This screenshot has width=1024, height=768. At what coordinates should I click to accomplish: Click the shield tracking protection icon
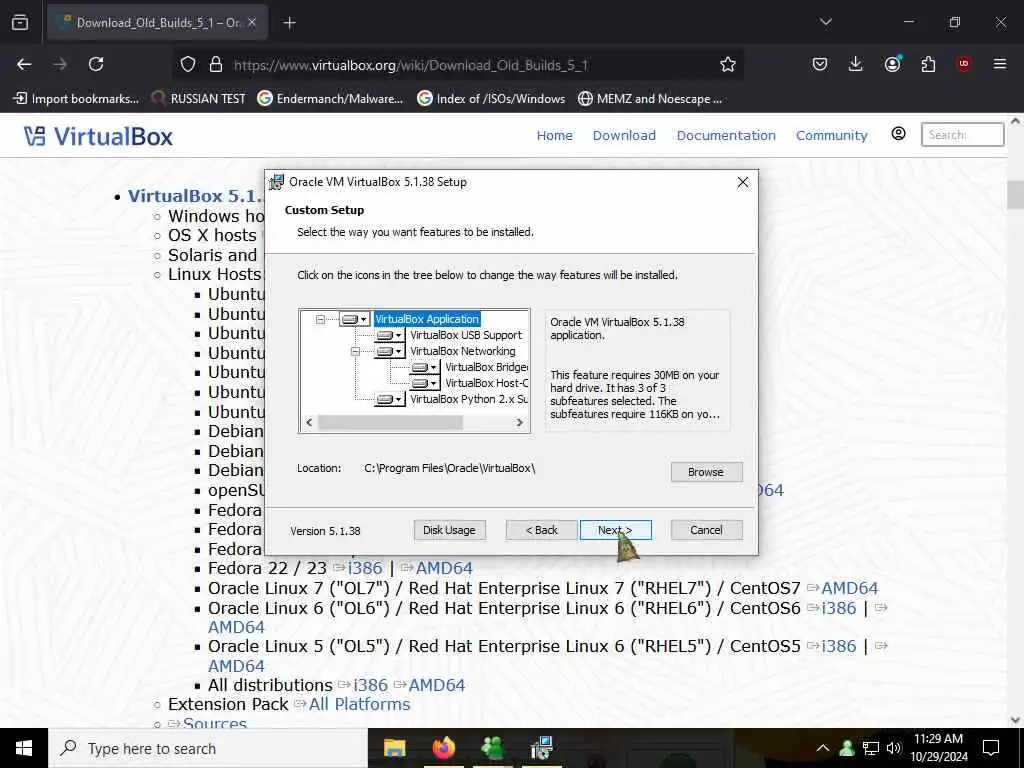coord(188,65)
